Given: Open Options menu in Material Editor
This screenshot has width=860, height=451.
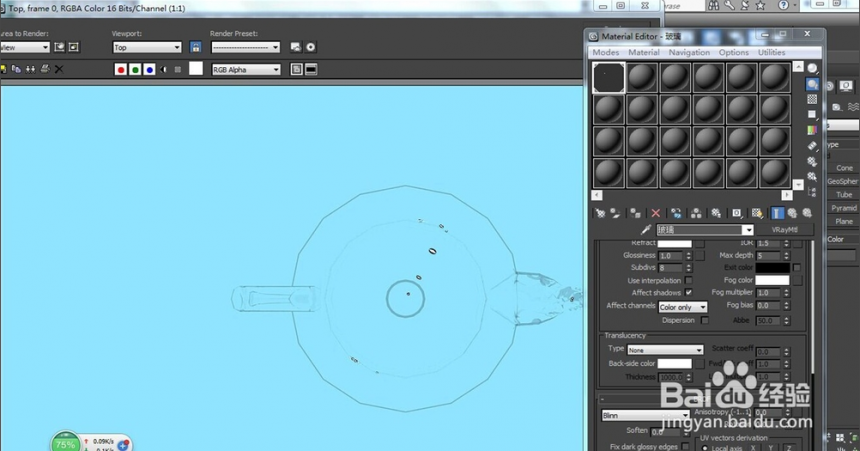Looking at the screenshot, I should click(x=733, y=52).
